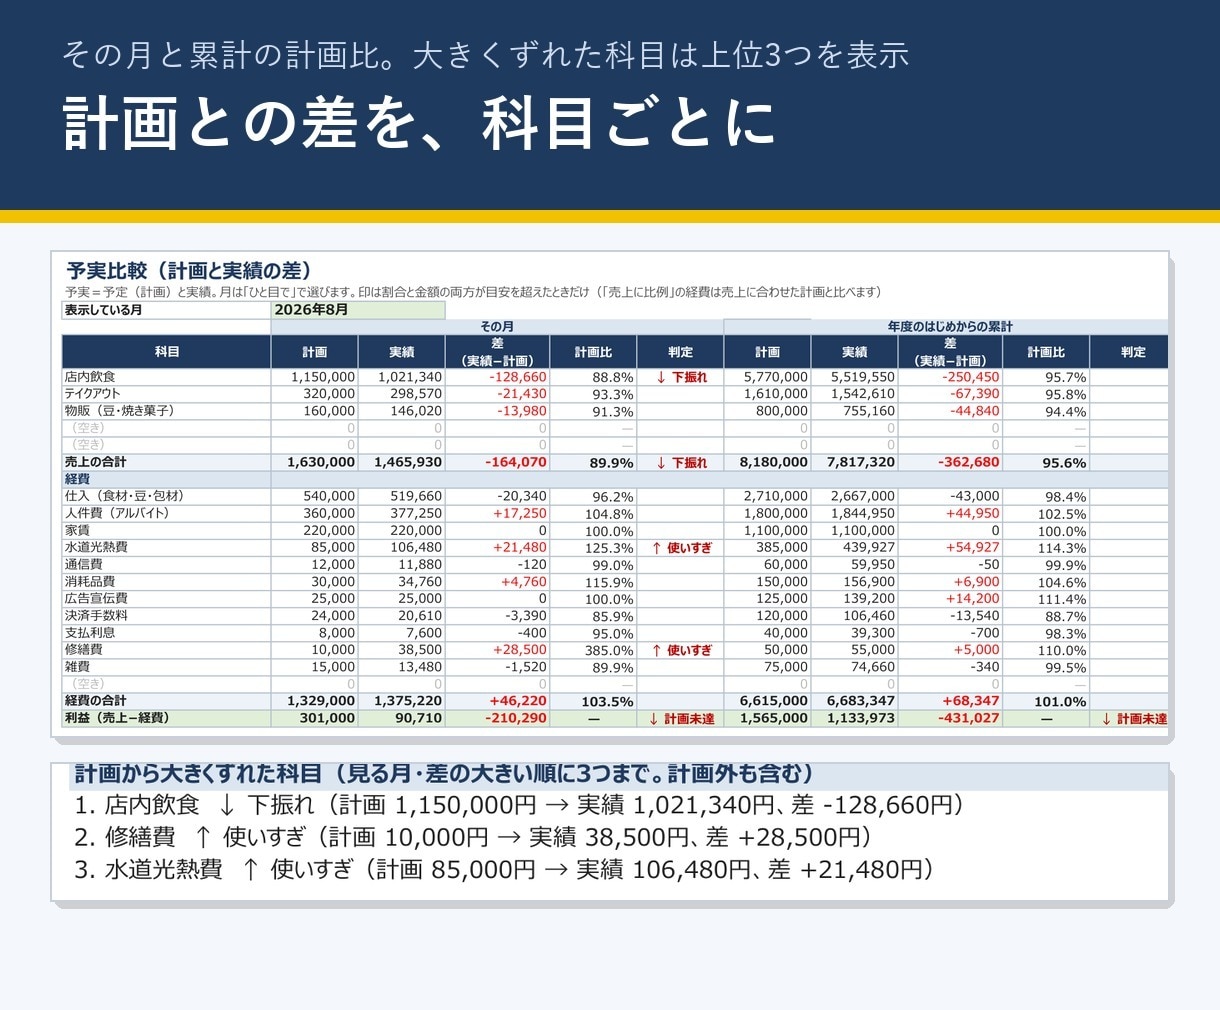Viewport: 1220px width, 1010px height.
Task: Click the 通信費 row label
Action: 166,564
